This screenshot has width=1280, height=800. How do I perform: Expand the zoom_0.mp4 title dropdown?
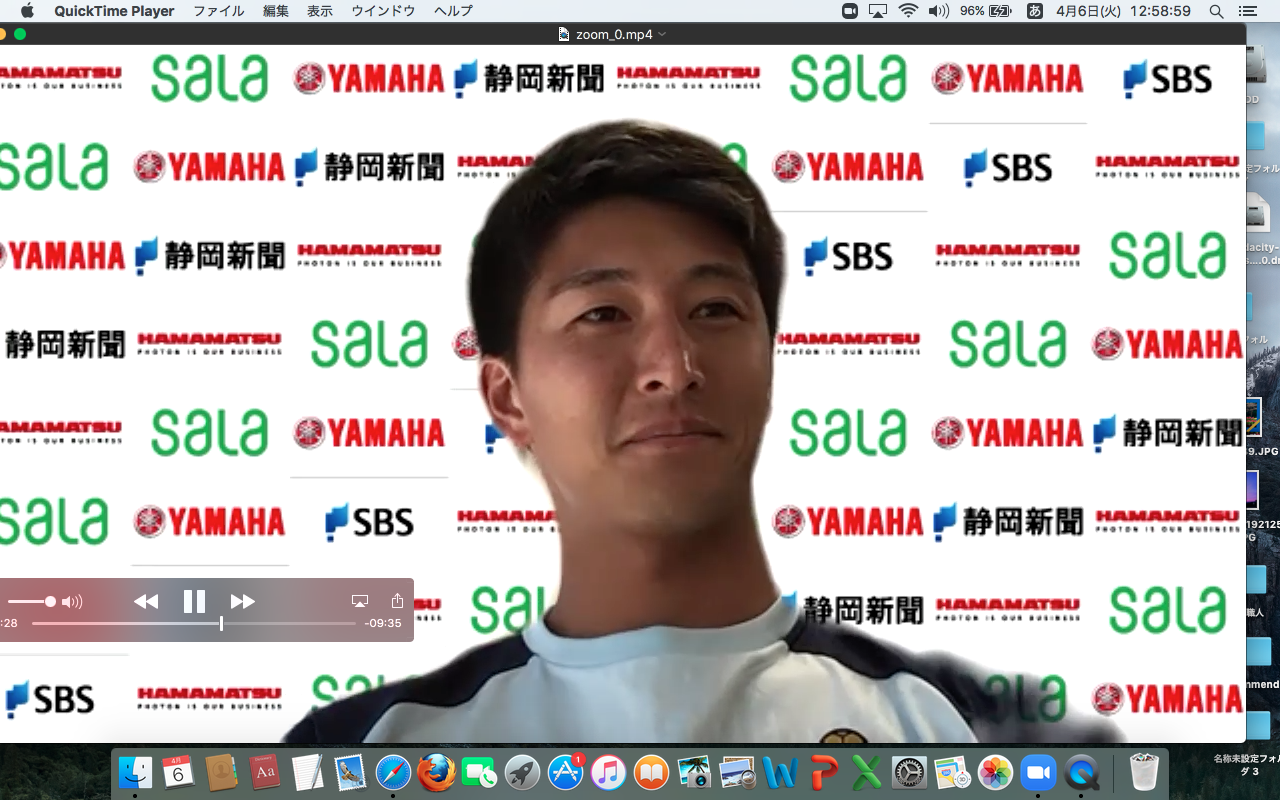pyautogui.click(x=662, y=34)
